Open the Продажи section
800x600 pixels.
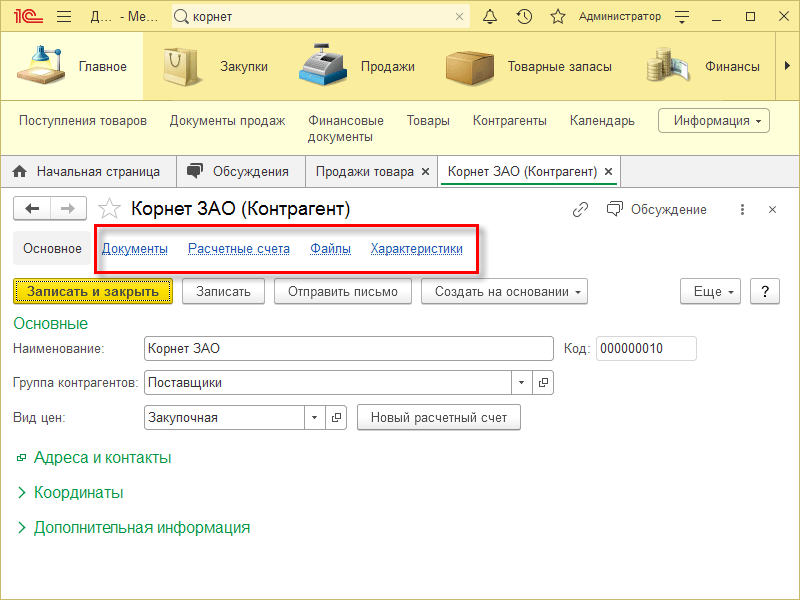coord(357,66)
